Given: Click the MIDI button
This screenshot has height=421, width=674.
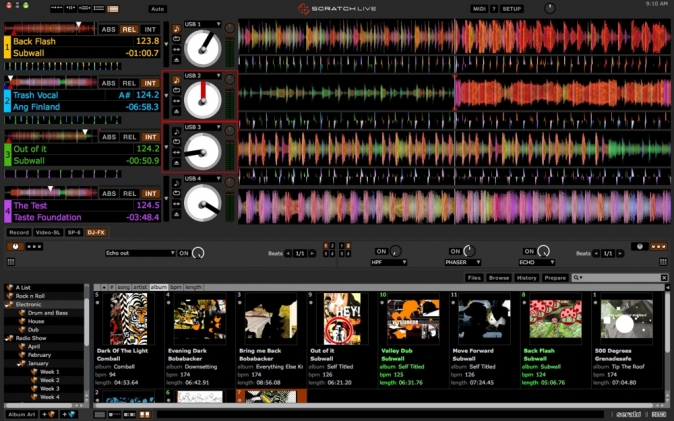Looking at the screenshot, I should point(479,9).
